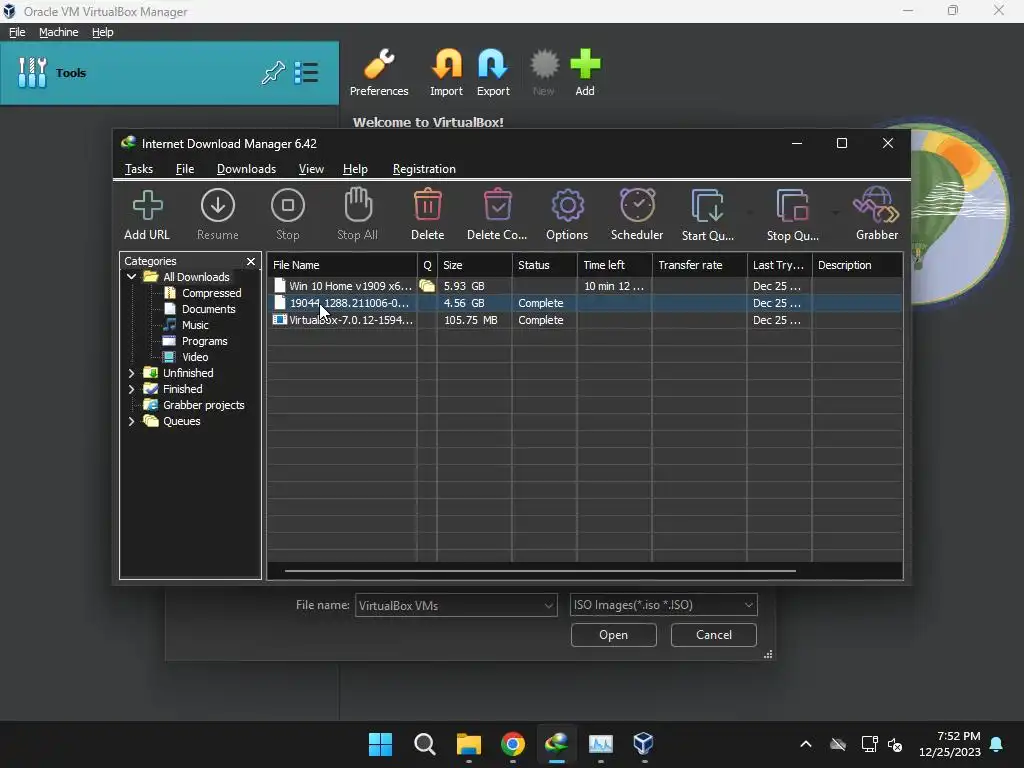
Task: Select the Video category
Action: tap(195, 357)
